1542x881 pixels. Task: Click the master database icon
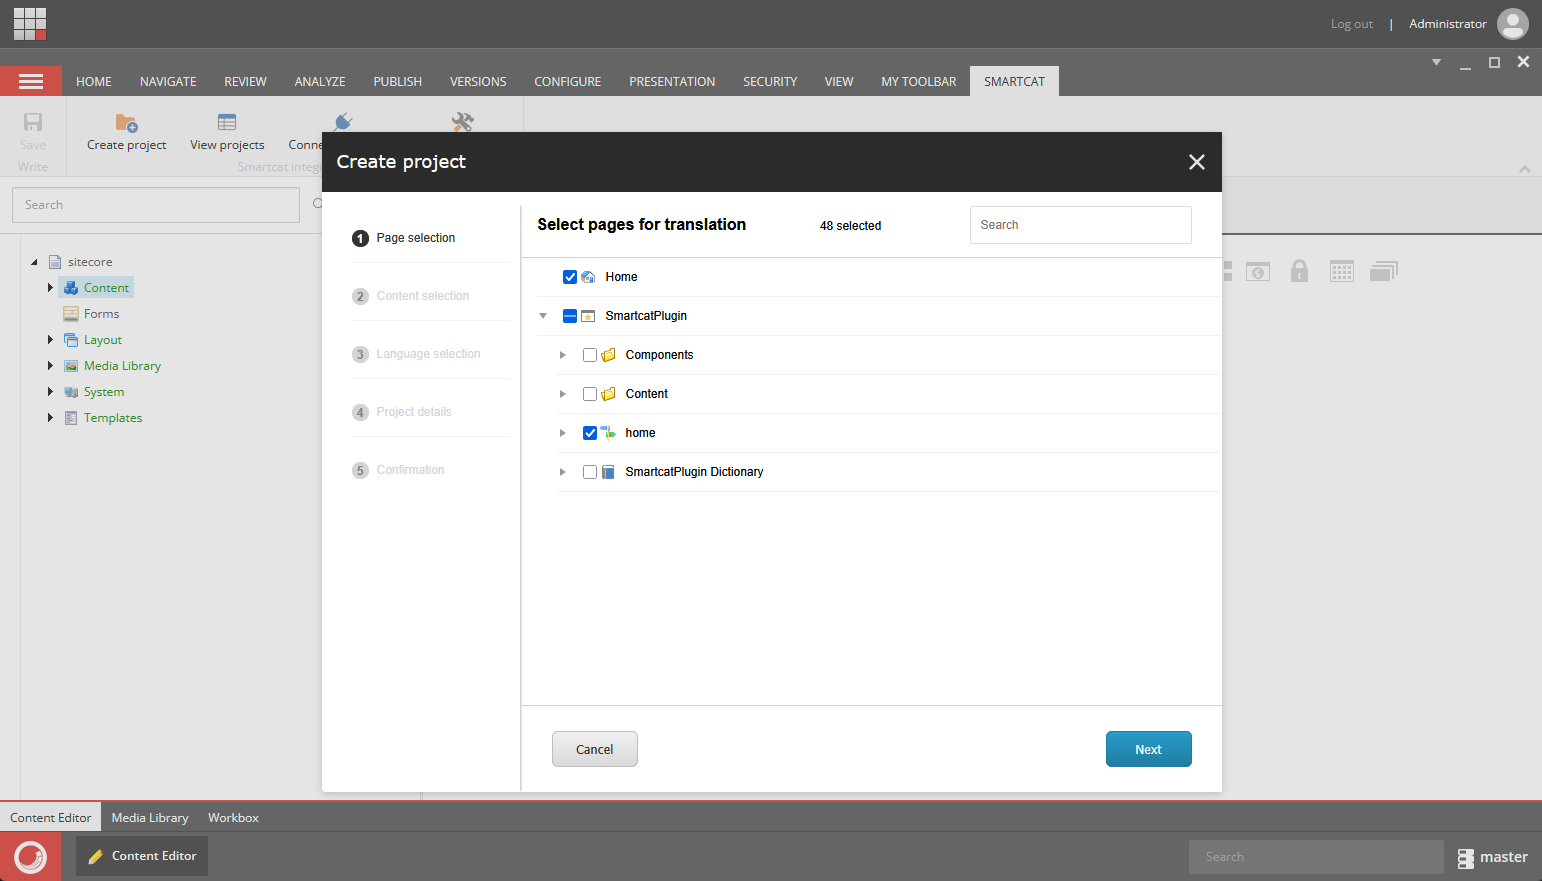[1466, 858]
